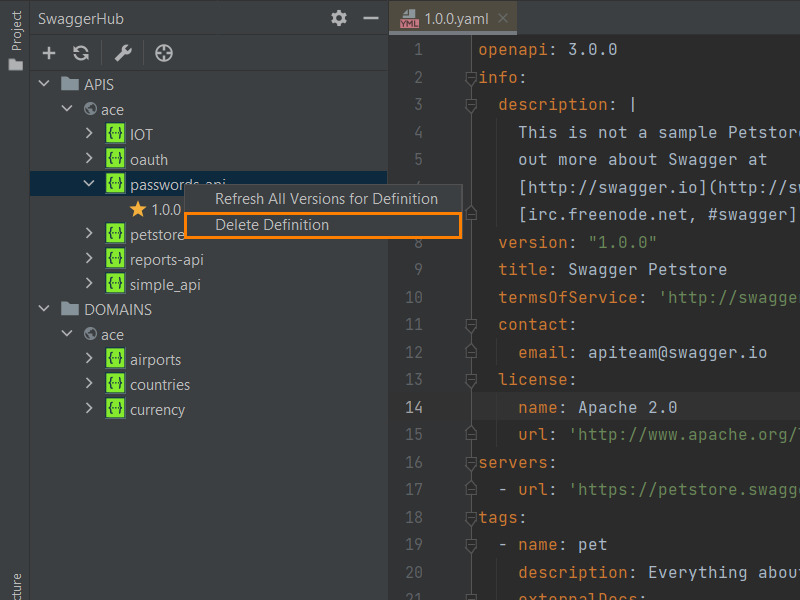800x600 pixels.
Task: Select the reports-api tree item
Action: click(x=166, y=260)
